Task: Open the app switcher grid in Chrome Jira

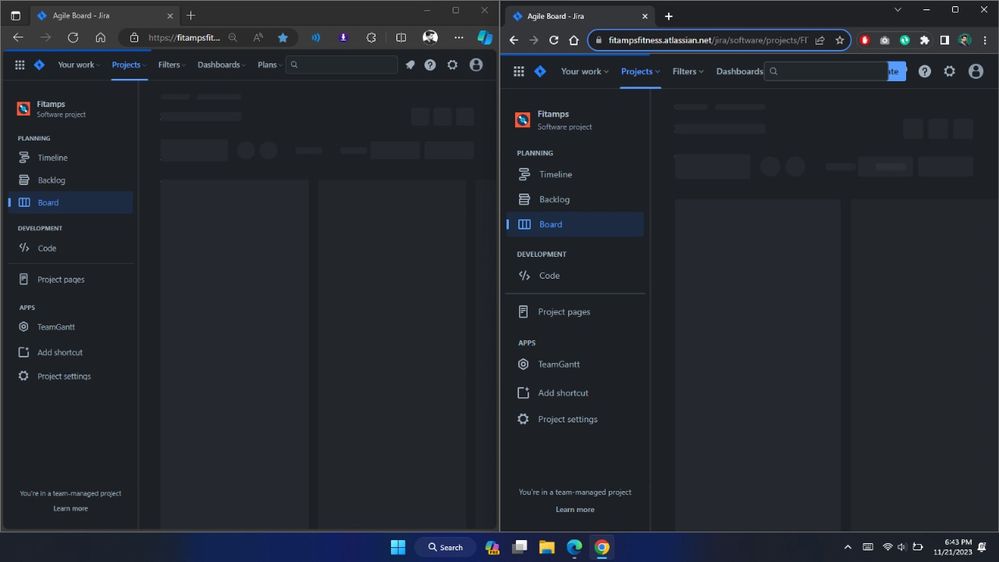Action: point(519,71)
